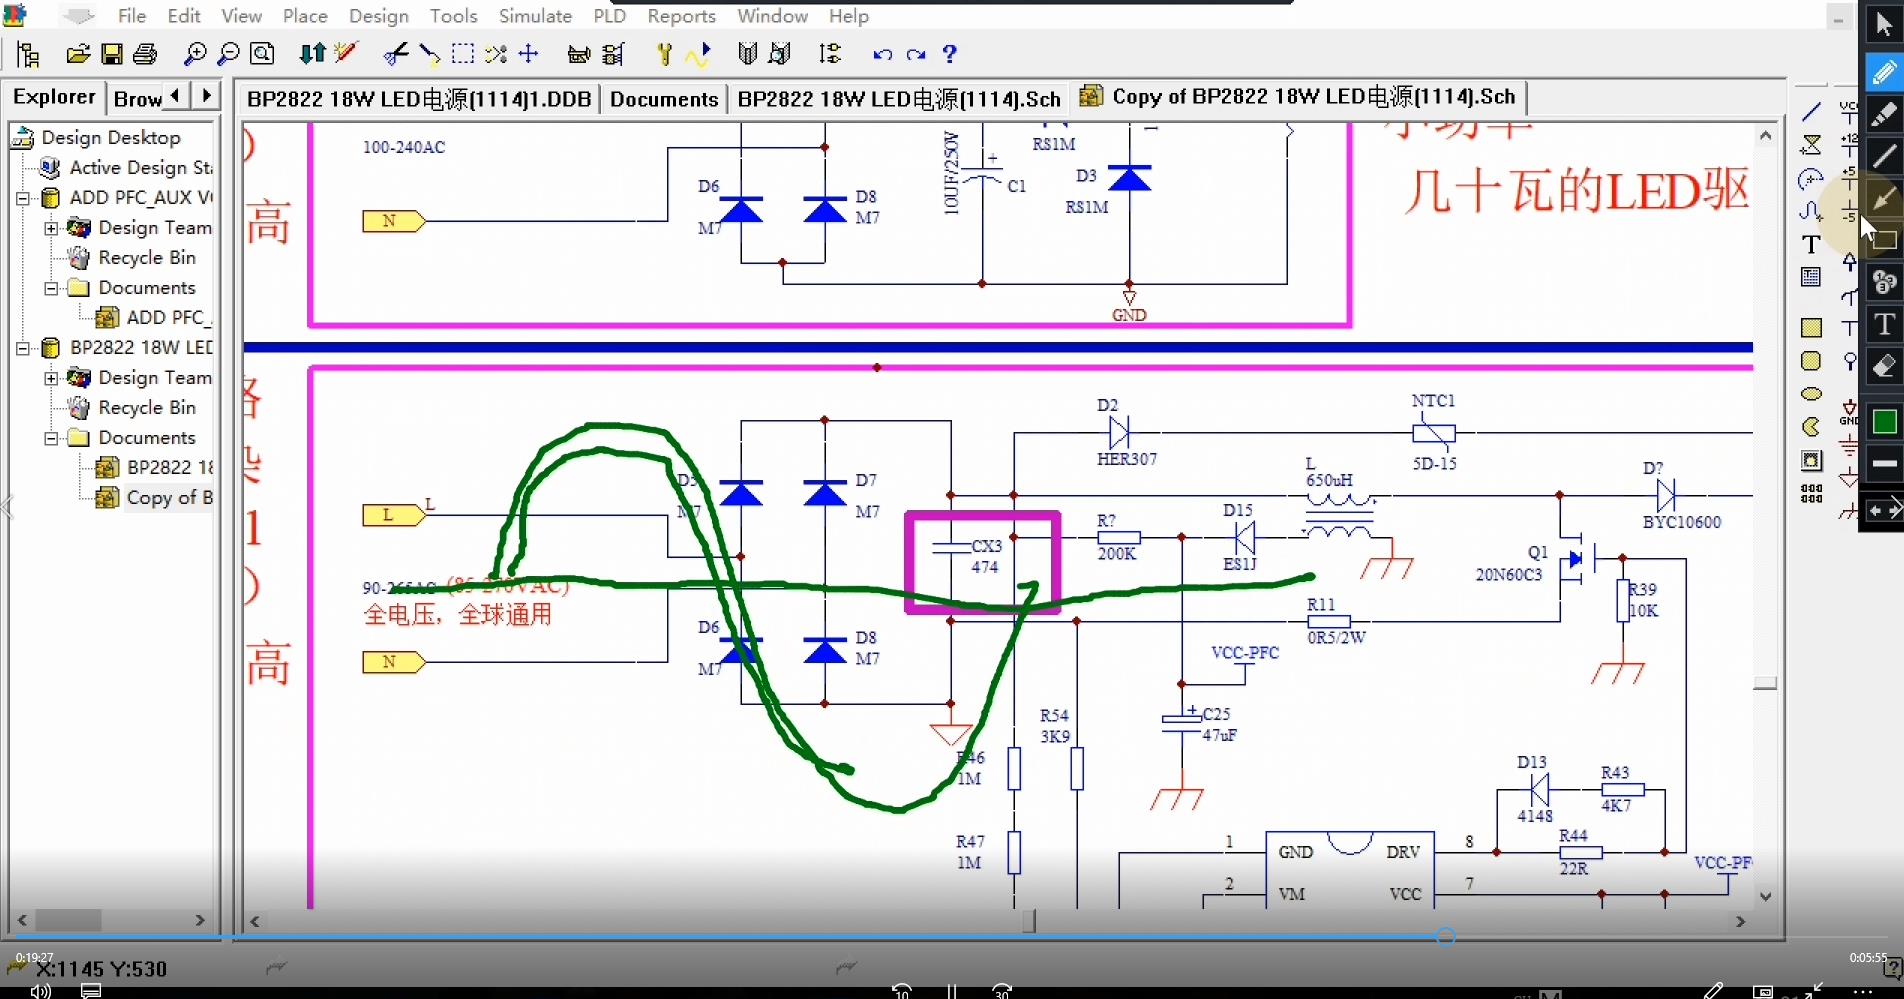Click the video progress bar playhead

click(1446, 936)
